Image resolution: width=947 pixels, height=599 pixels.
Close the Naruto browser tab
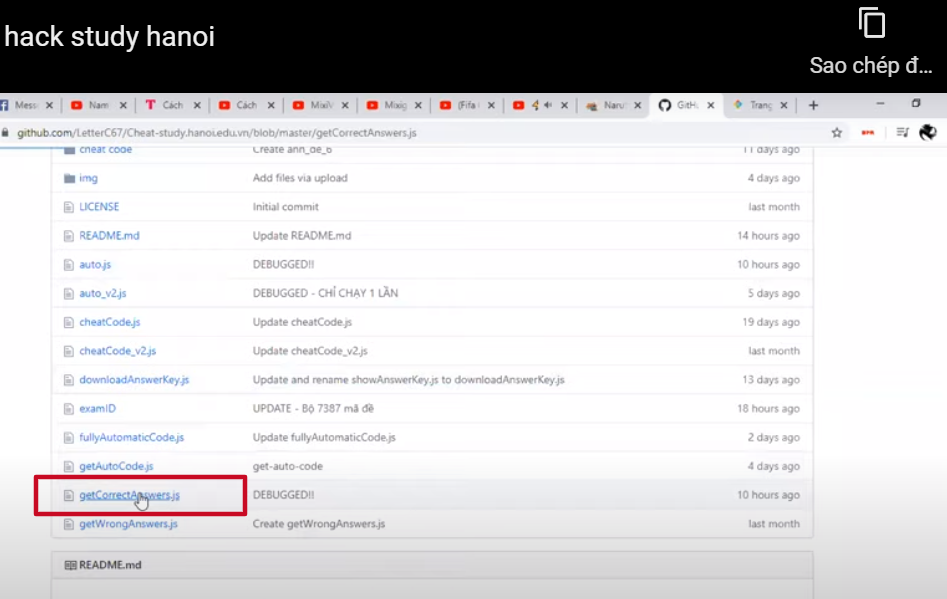click(637, 105)
